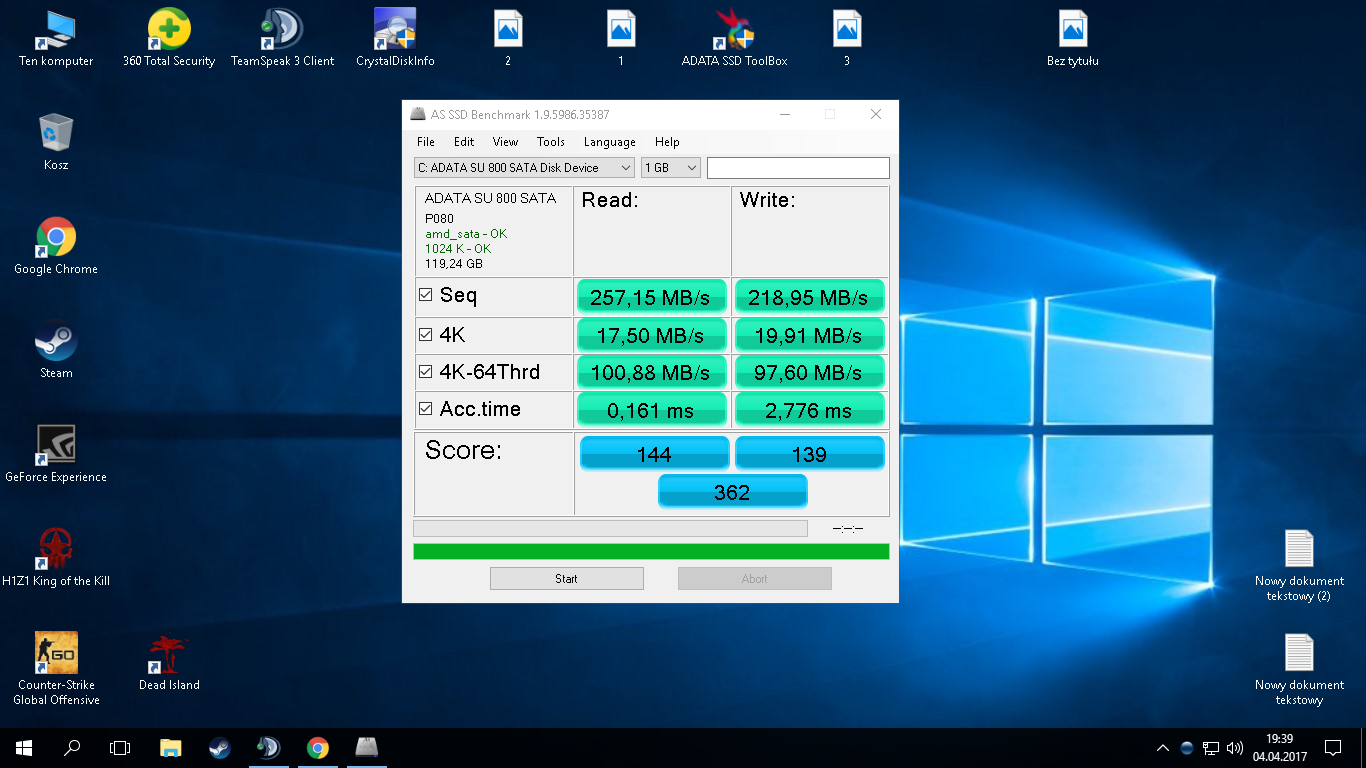The height and width of the screenshot is (768, 1366).
Task: Select the Nowy dokument tekstowy file
Action: click(1299, 669)
